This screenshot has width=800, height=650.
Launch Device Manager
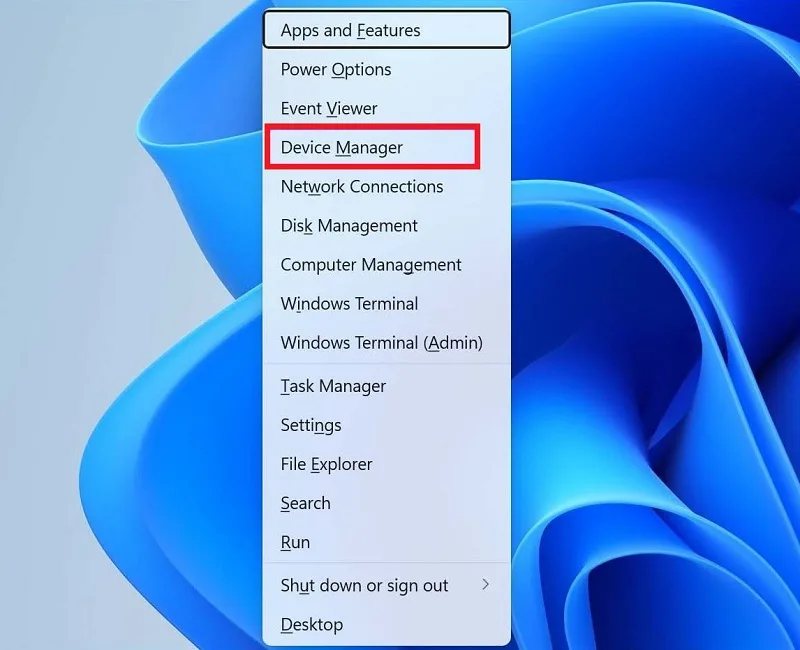pos(386,147)
